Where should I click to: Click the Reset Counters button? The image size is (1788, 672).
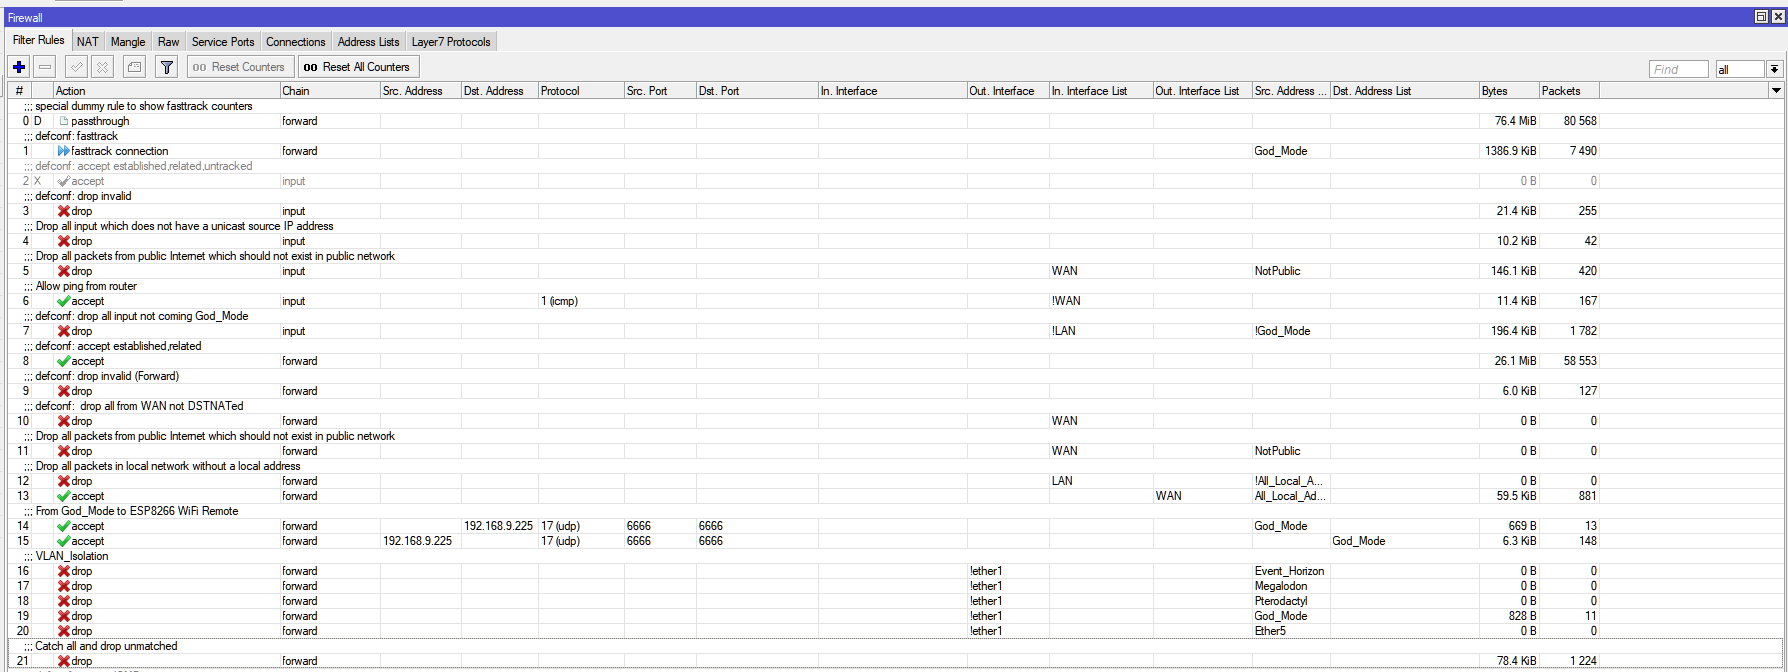pos(239,67)
